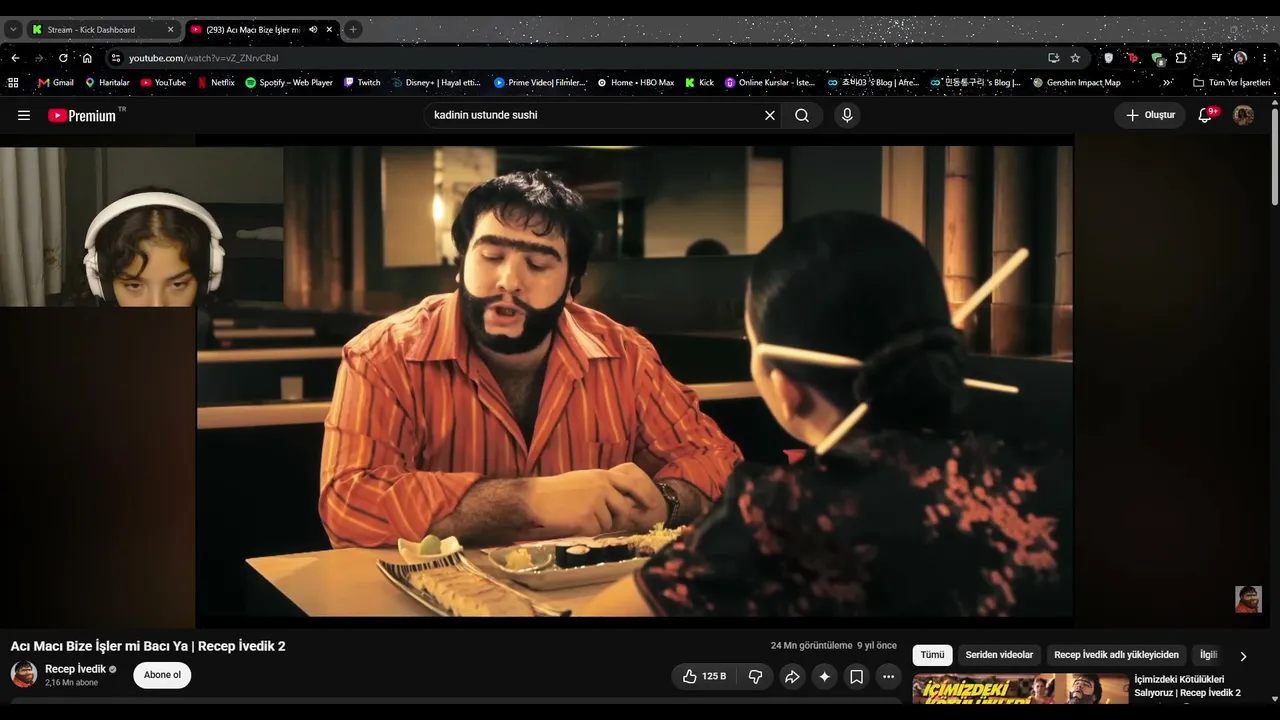This screenshot has height=720, width=1280.
Task: View site information icon in address bar
Action: click(x=116, y=58)
